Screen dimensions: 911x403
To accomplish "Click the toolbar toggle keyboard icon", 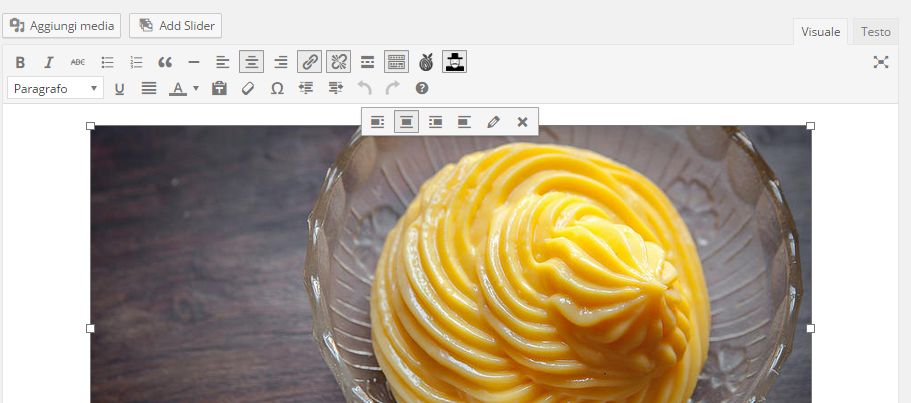I will pos(396,62).
